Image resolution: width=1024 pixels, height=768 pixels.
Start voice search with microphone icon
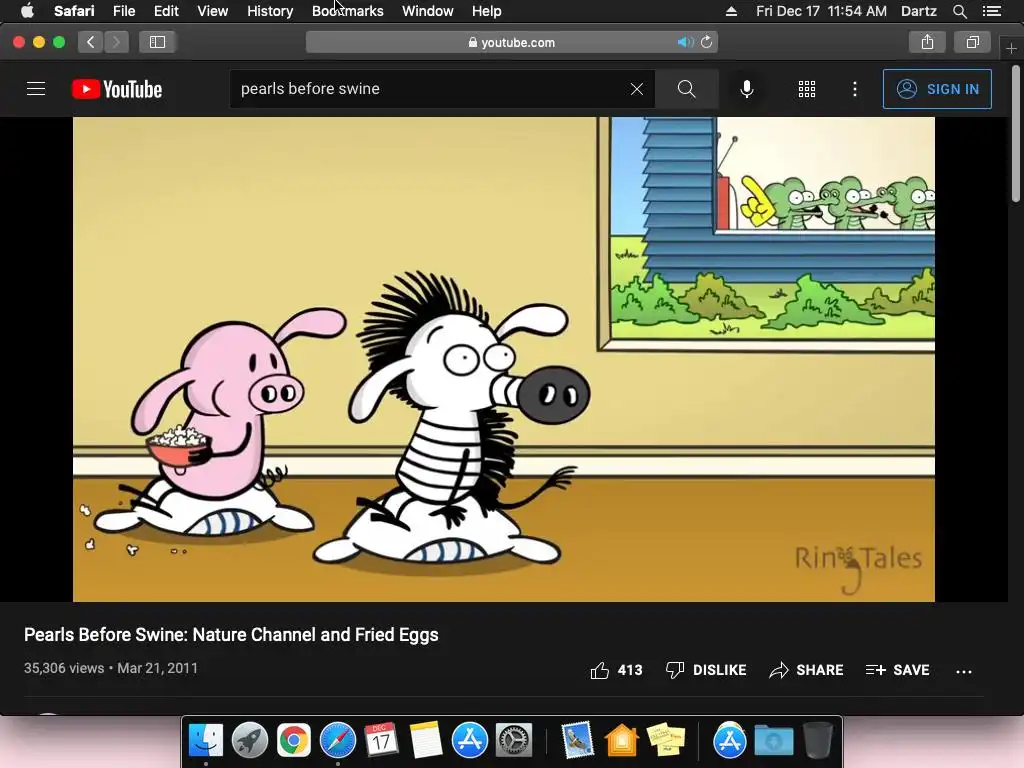[x=746, y=89]
